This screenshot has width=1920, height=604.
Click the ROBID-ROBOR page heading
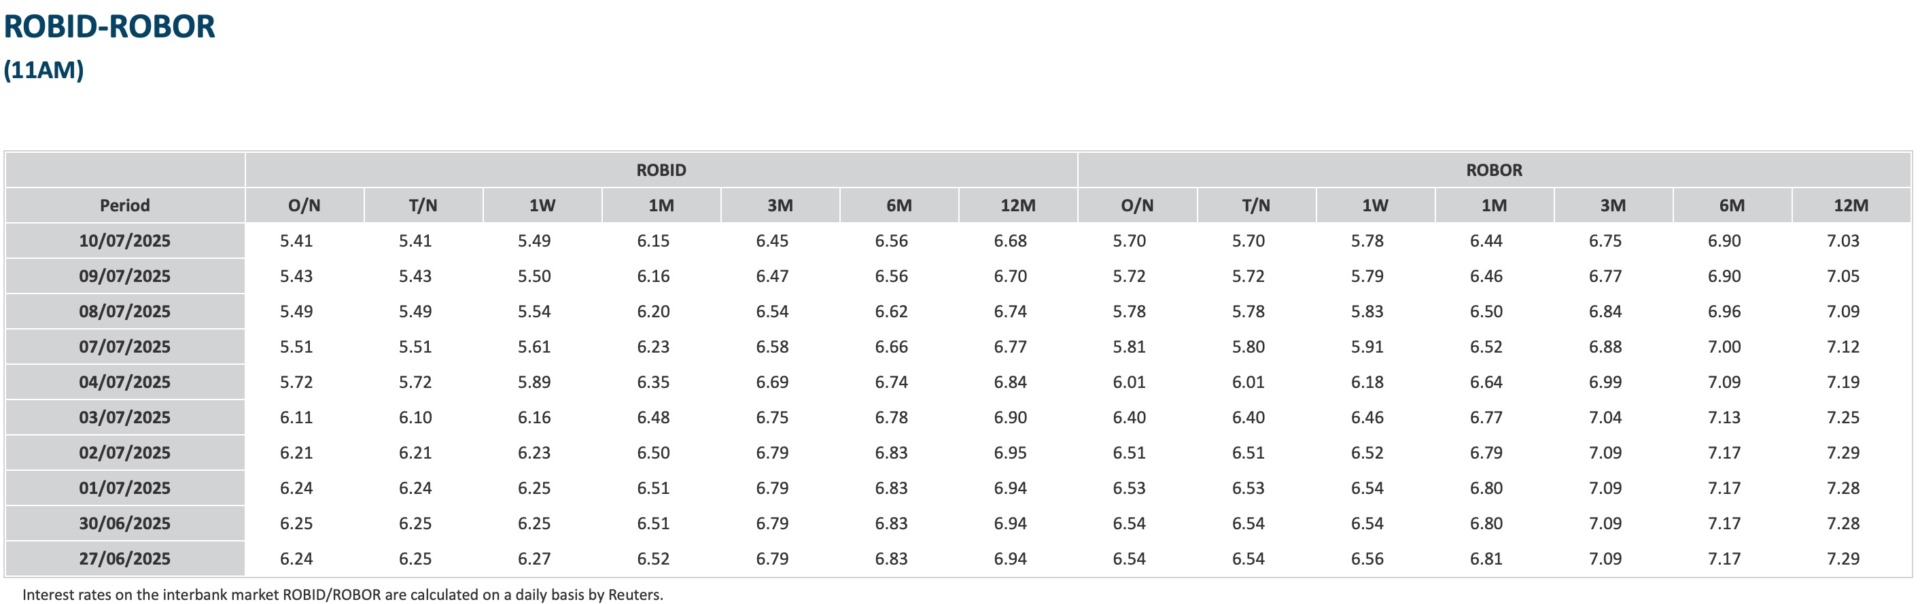click(109, 27)
